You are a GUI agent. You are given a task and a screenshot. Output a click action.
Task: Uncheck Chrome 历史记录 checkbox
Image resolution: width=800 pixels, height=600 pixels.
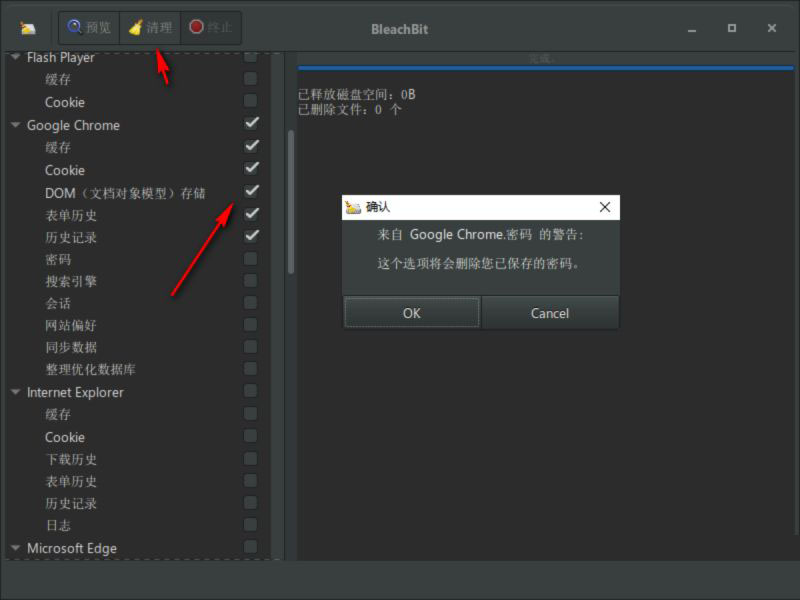251,235
